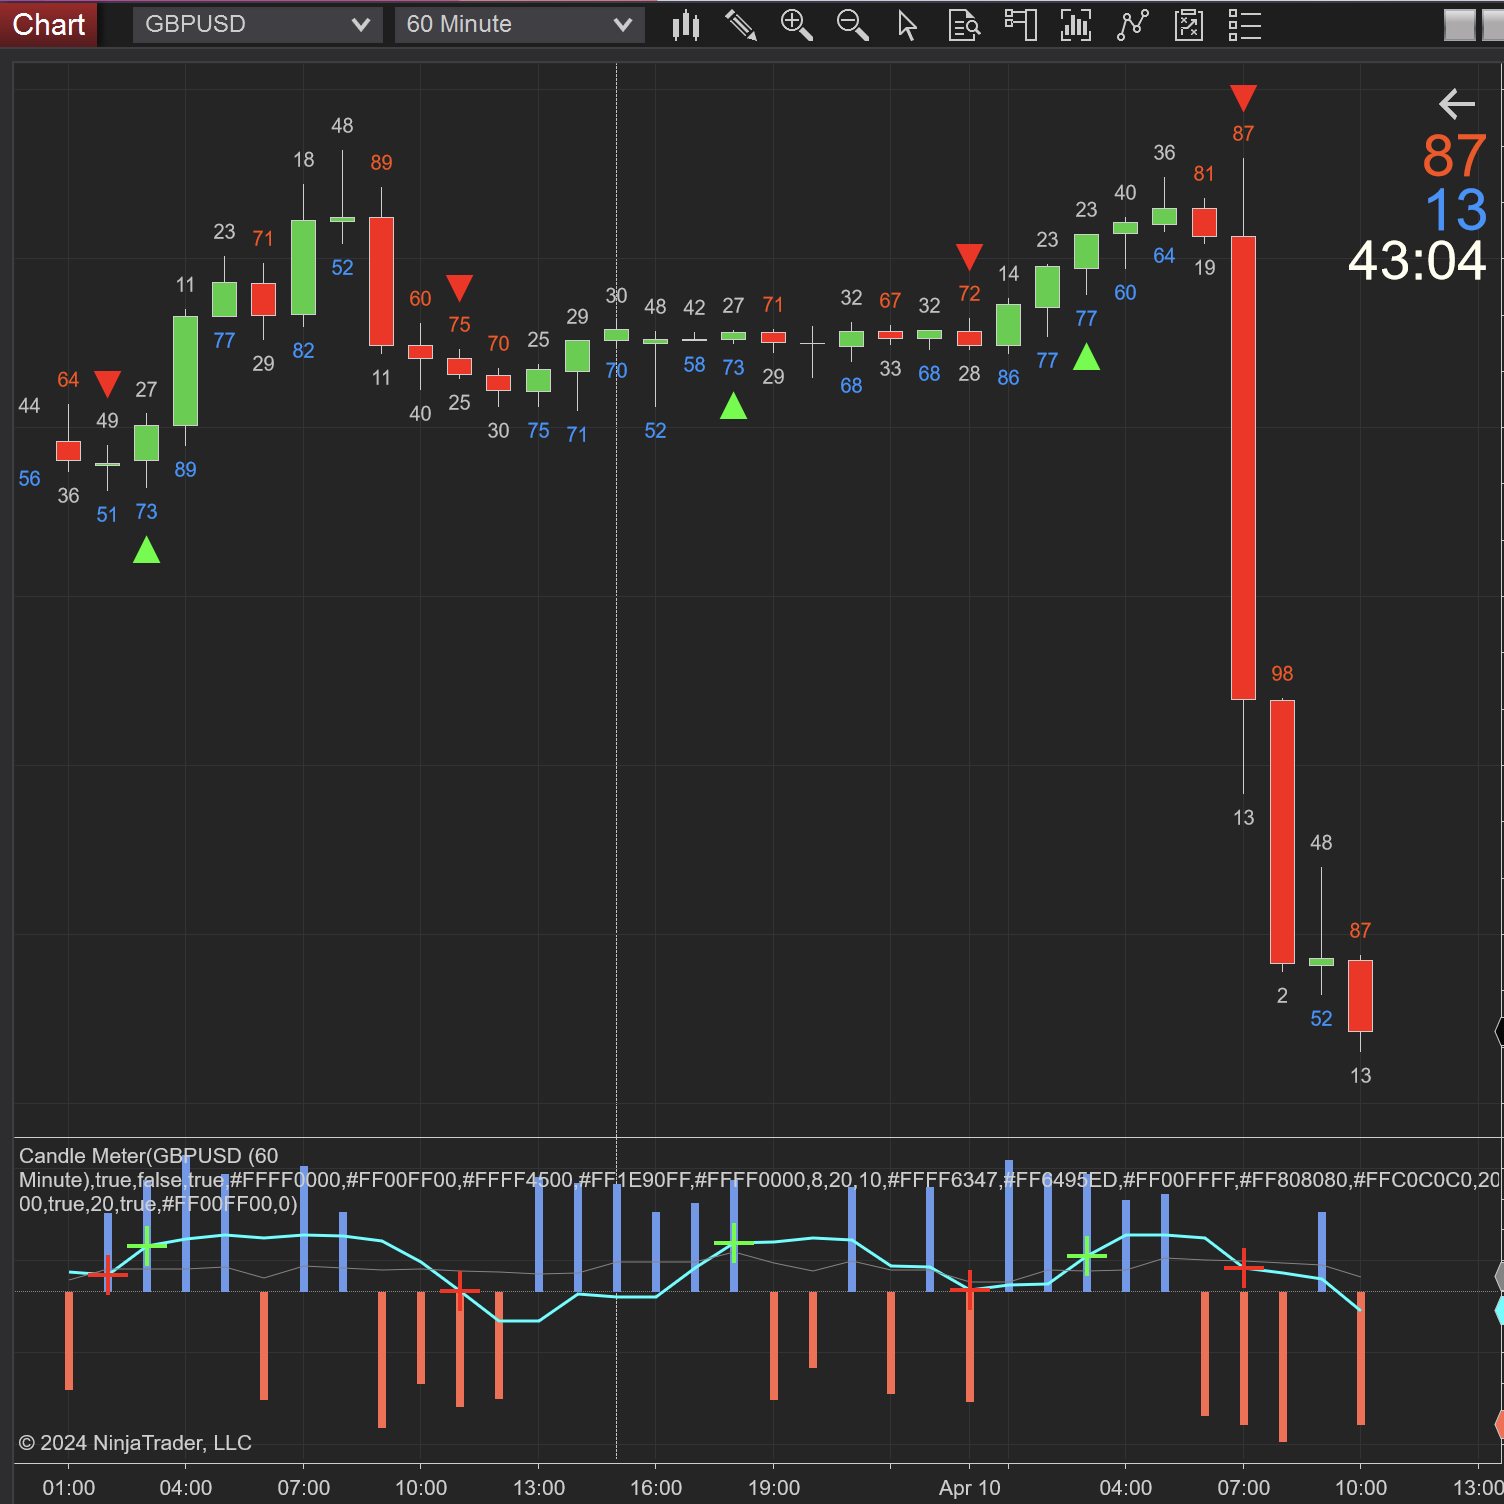
Task: Click the red triangle above orange 75
Action: tap(459, 288)
